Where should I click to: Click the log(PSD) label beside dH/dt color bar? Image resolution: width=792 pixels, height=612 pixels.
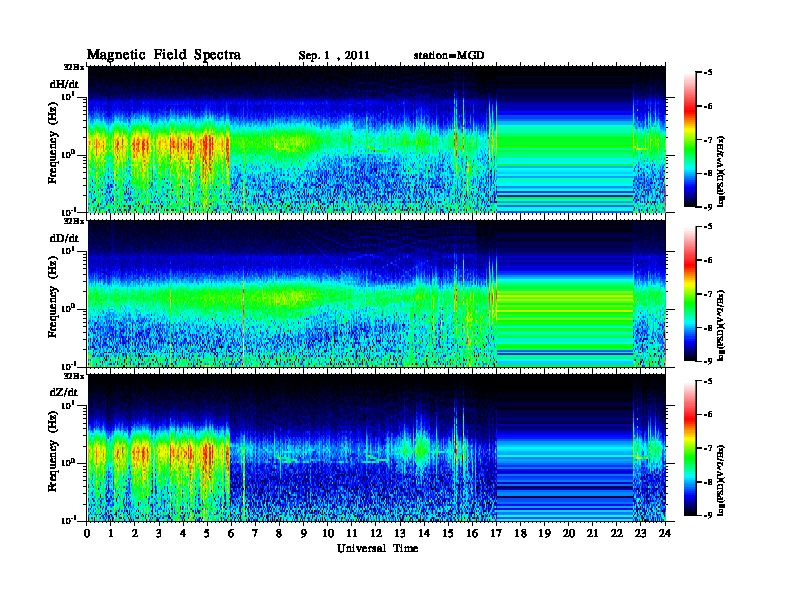[721, 171]
